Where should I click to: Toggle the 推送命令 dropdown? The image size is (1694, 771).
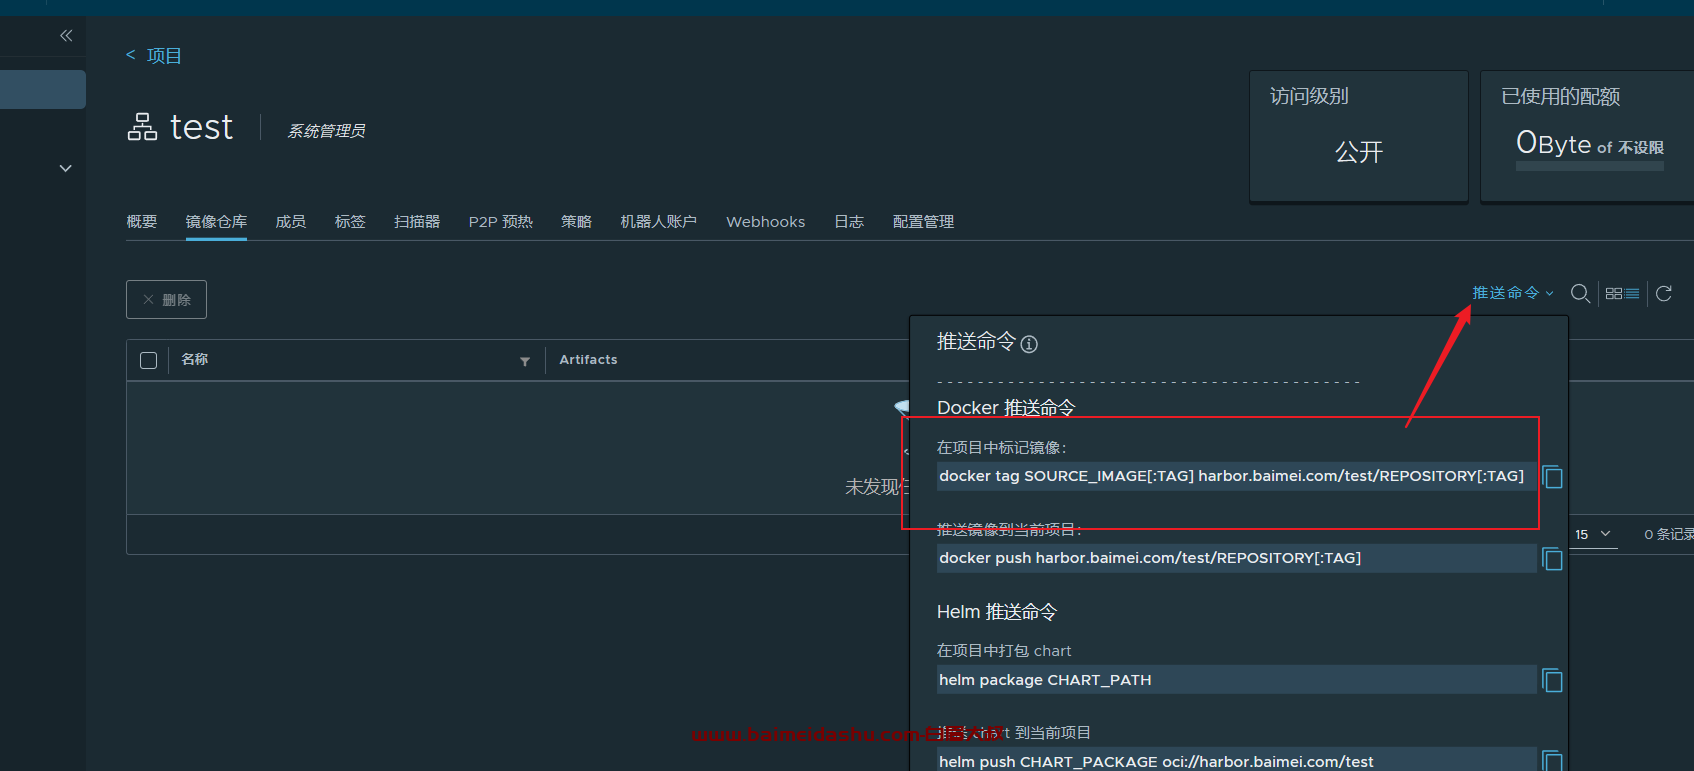point(1513,293)
